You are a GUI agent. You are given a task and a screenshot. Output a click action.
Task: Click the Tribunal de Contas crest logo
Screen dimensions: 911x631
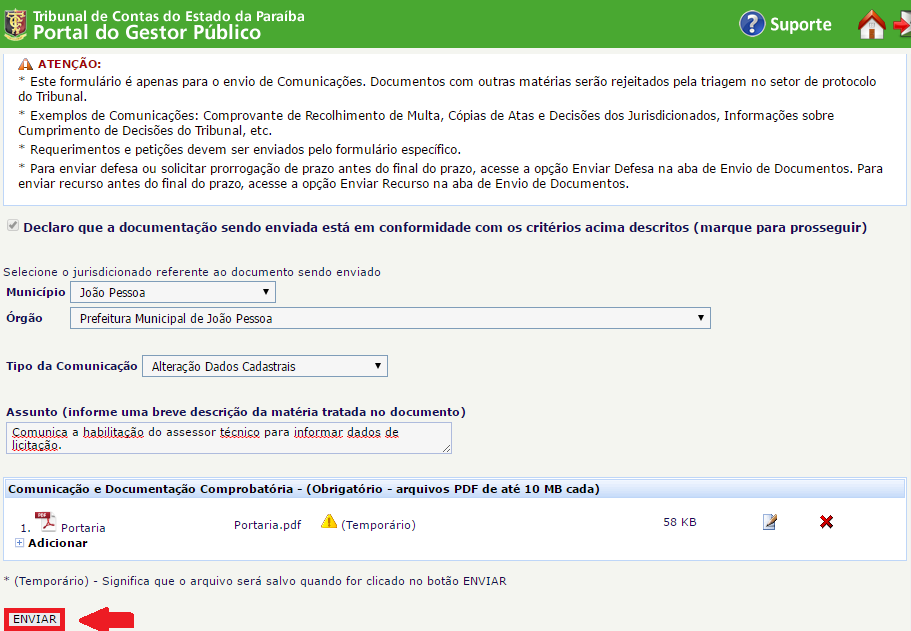(15, 24)
